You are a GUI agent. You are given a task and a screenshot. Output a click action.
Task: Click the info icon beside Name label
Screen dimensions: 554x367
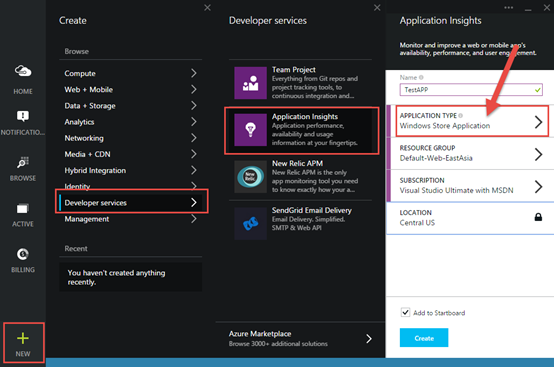[421, 77]
